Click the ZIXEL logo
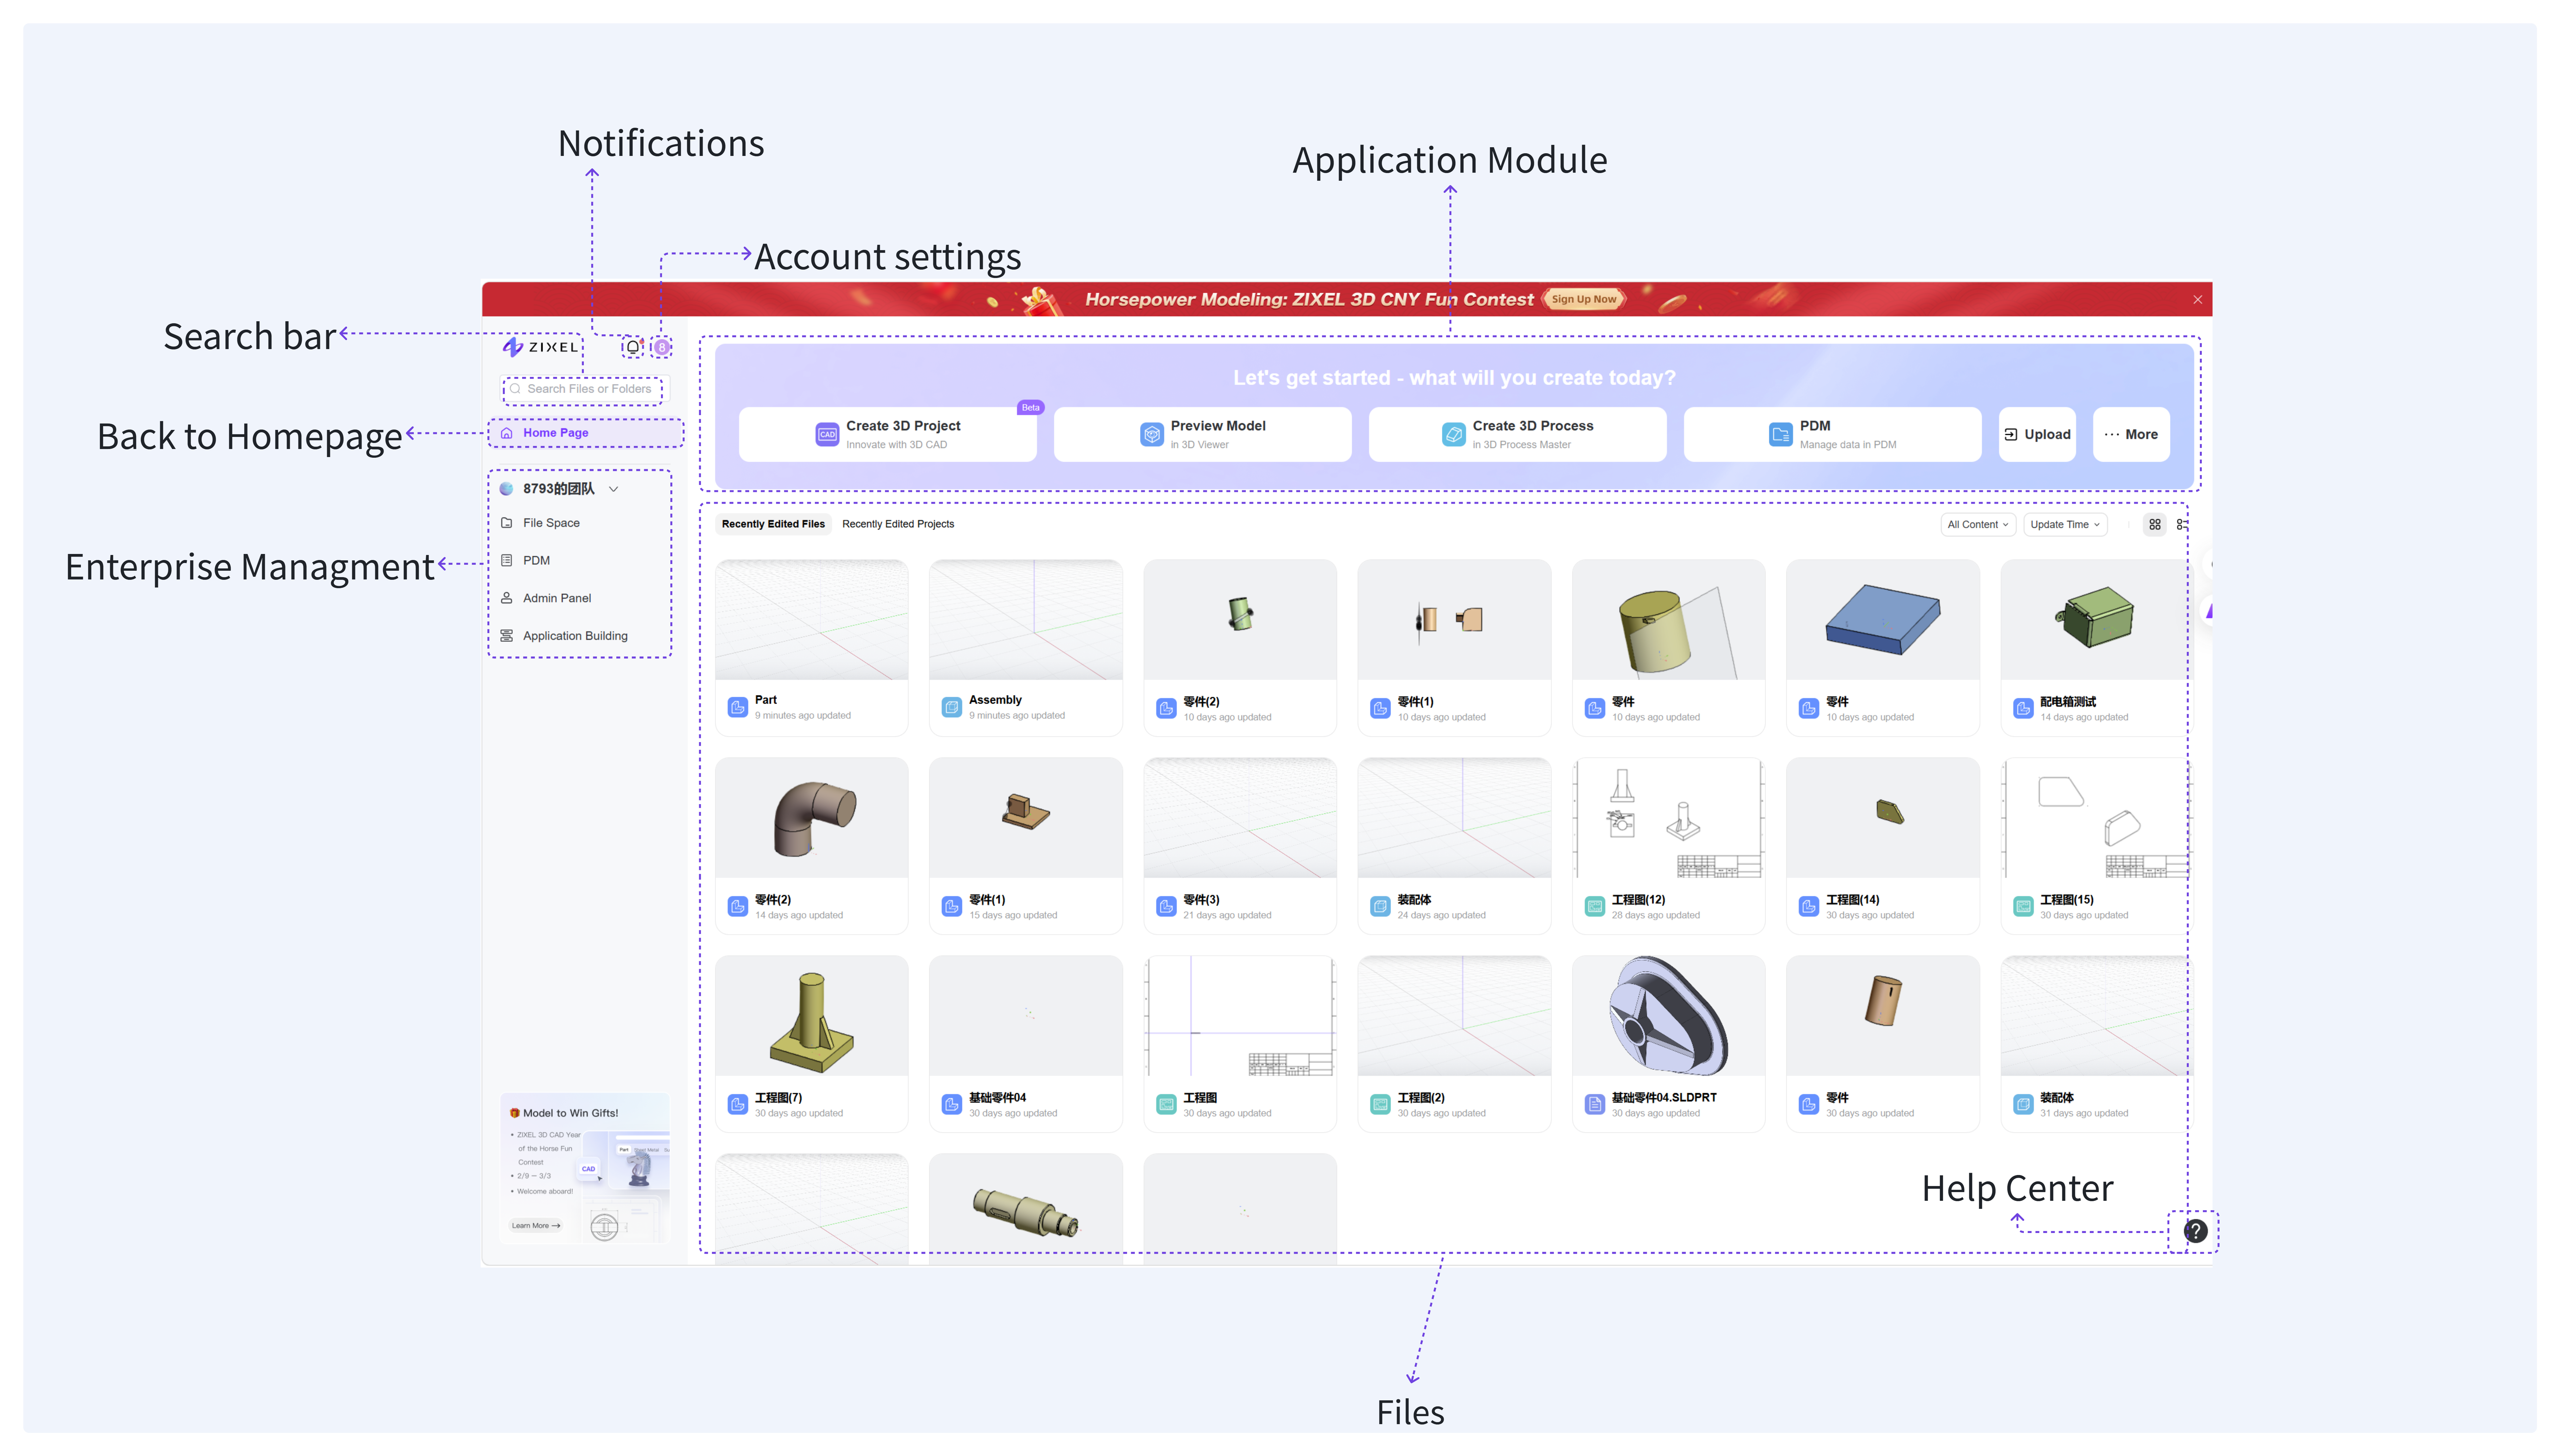The height and width of the screenshot is (1456, 2560). (x=540, y=347)
